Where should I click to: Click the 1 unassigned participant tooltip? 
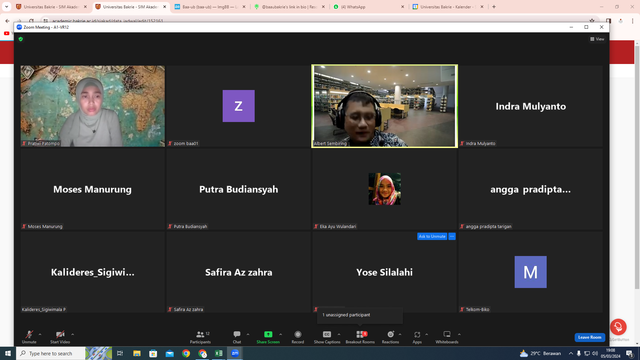(360, 315)
